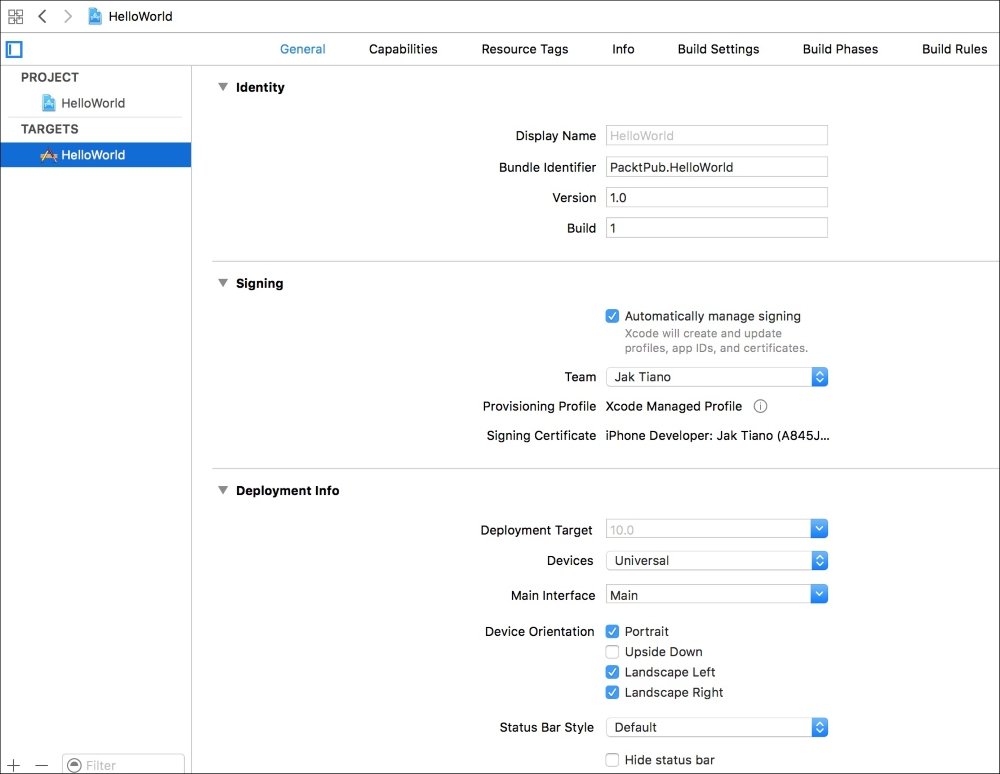Click the HelloWorld file icon in the path bar
The height and width of the screenshot is (774, 1000).
click(x=95, y=16)
